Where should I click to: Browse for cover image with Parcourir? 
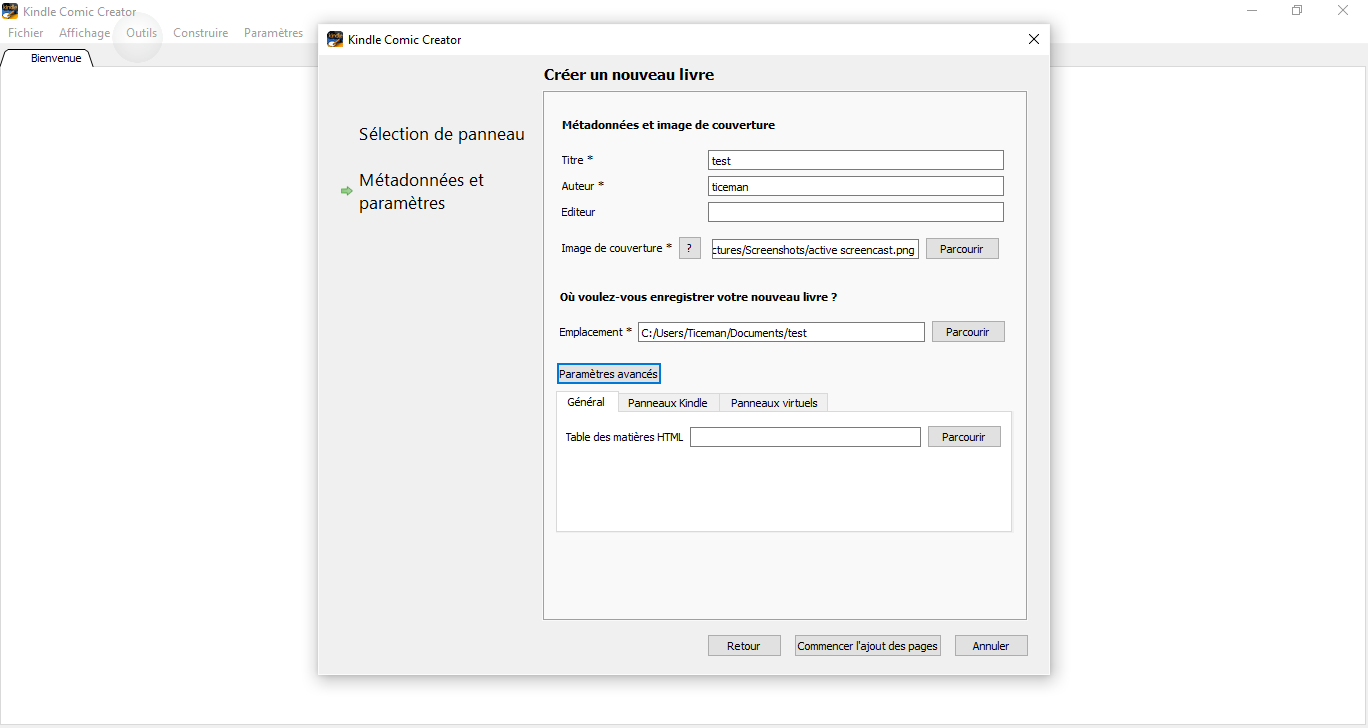(x=962, y=249)
